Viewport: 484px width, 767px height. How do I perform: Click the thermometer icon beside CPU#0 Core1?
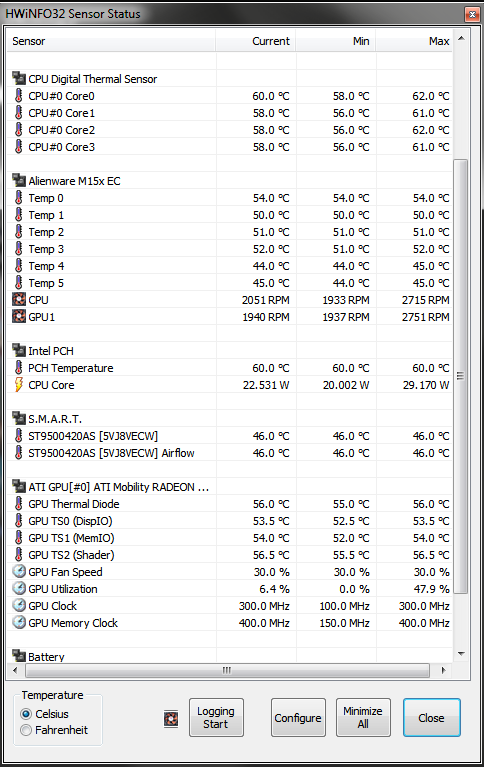(19, 113)
